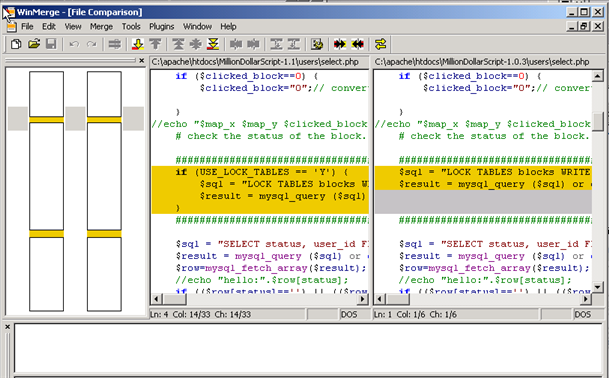The height and width of the screenshot is (378, 609).
Task: Click the right pane horizontal scrollbar thumb
Action: pos(397,299)
